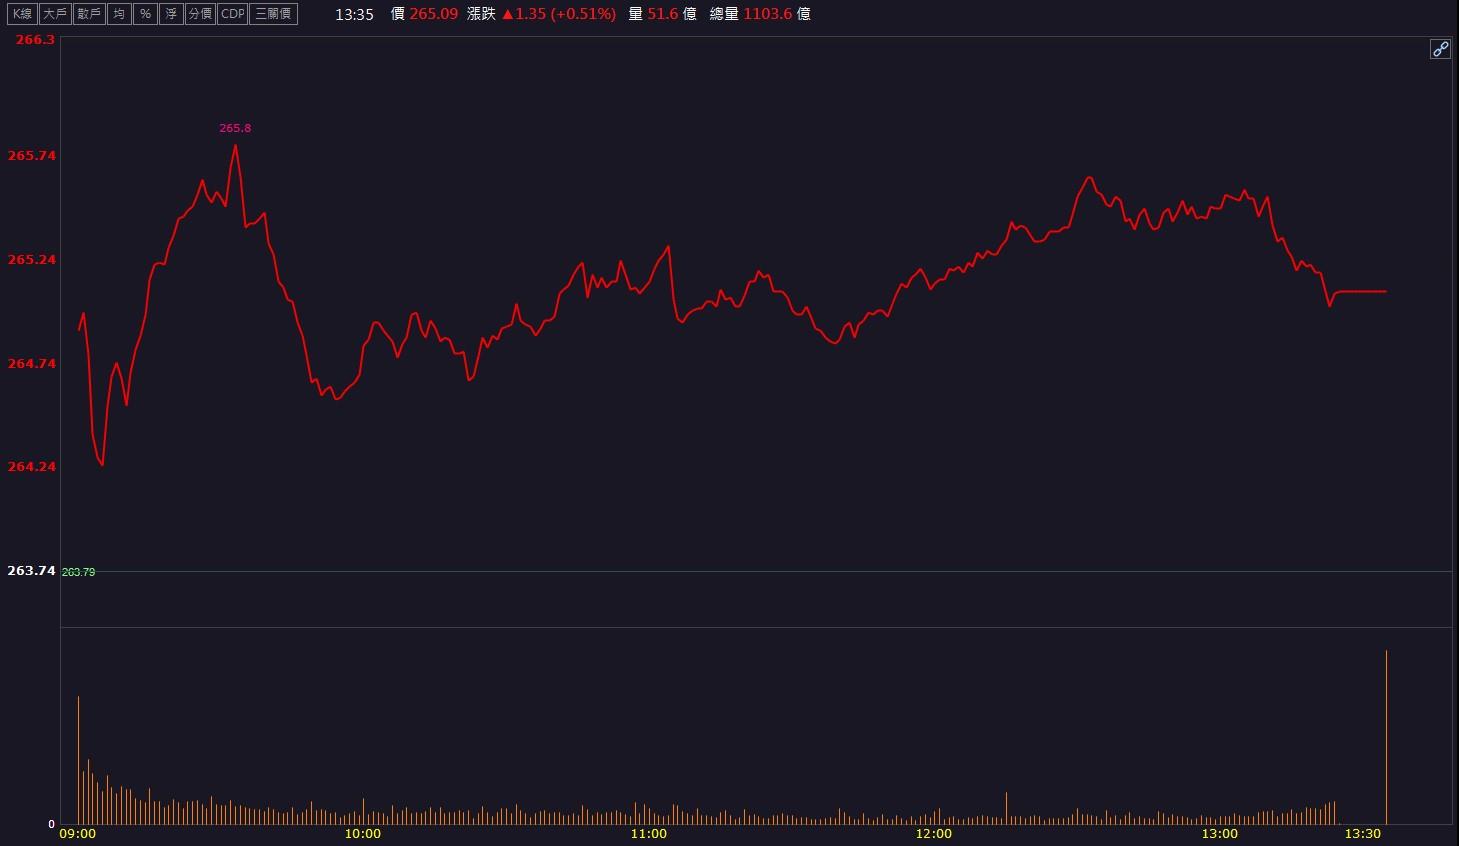This screenshot has width=1459, height=846.
Task: Click the green 263.79 reference price label
Action: tap(78, 572)
